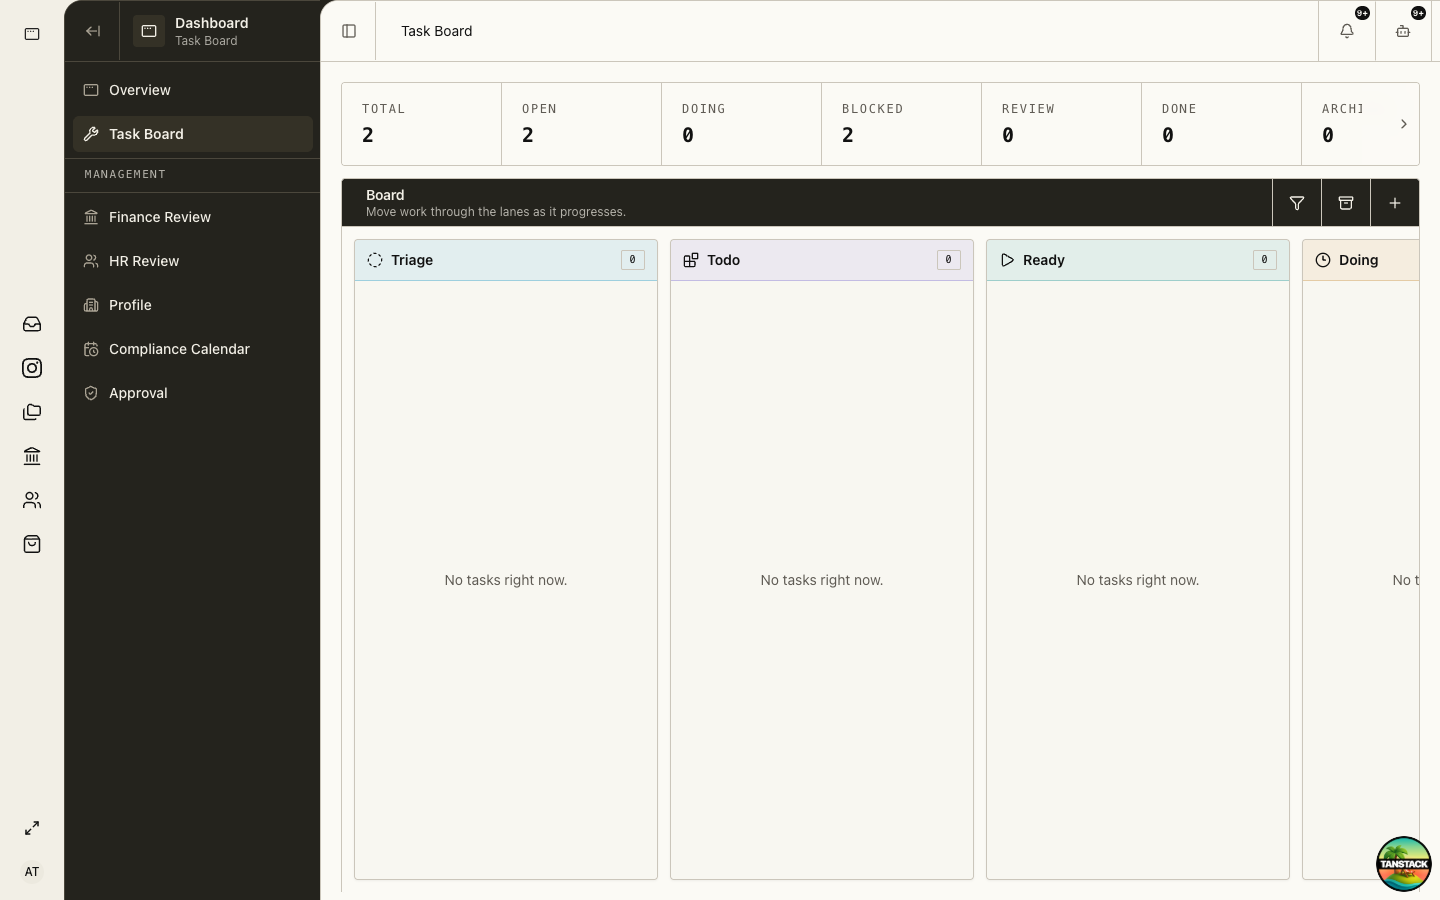
Task: Click the Triage lane header
Action: click(x=506, y=260)
